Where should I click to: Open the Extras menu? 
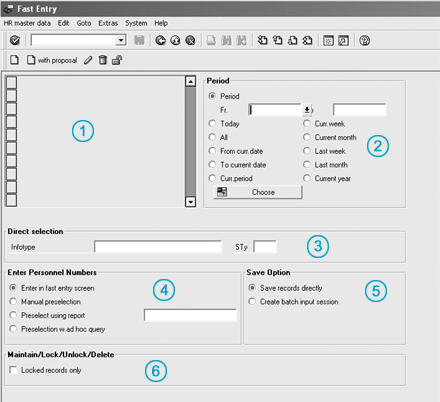[108, 23]
